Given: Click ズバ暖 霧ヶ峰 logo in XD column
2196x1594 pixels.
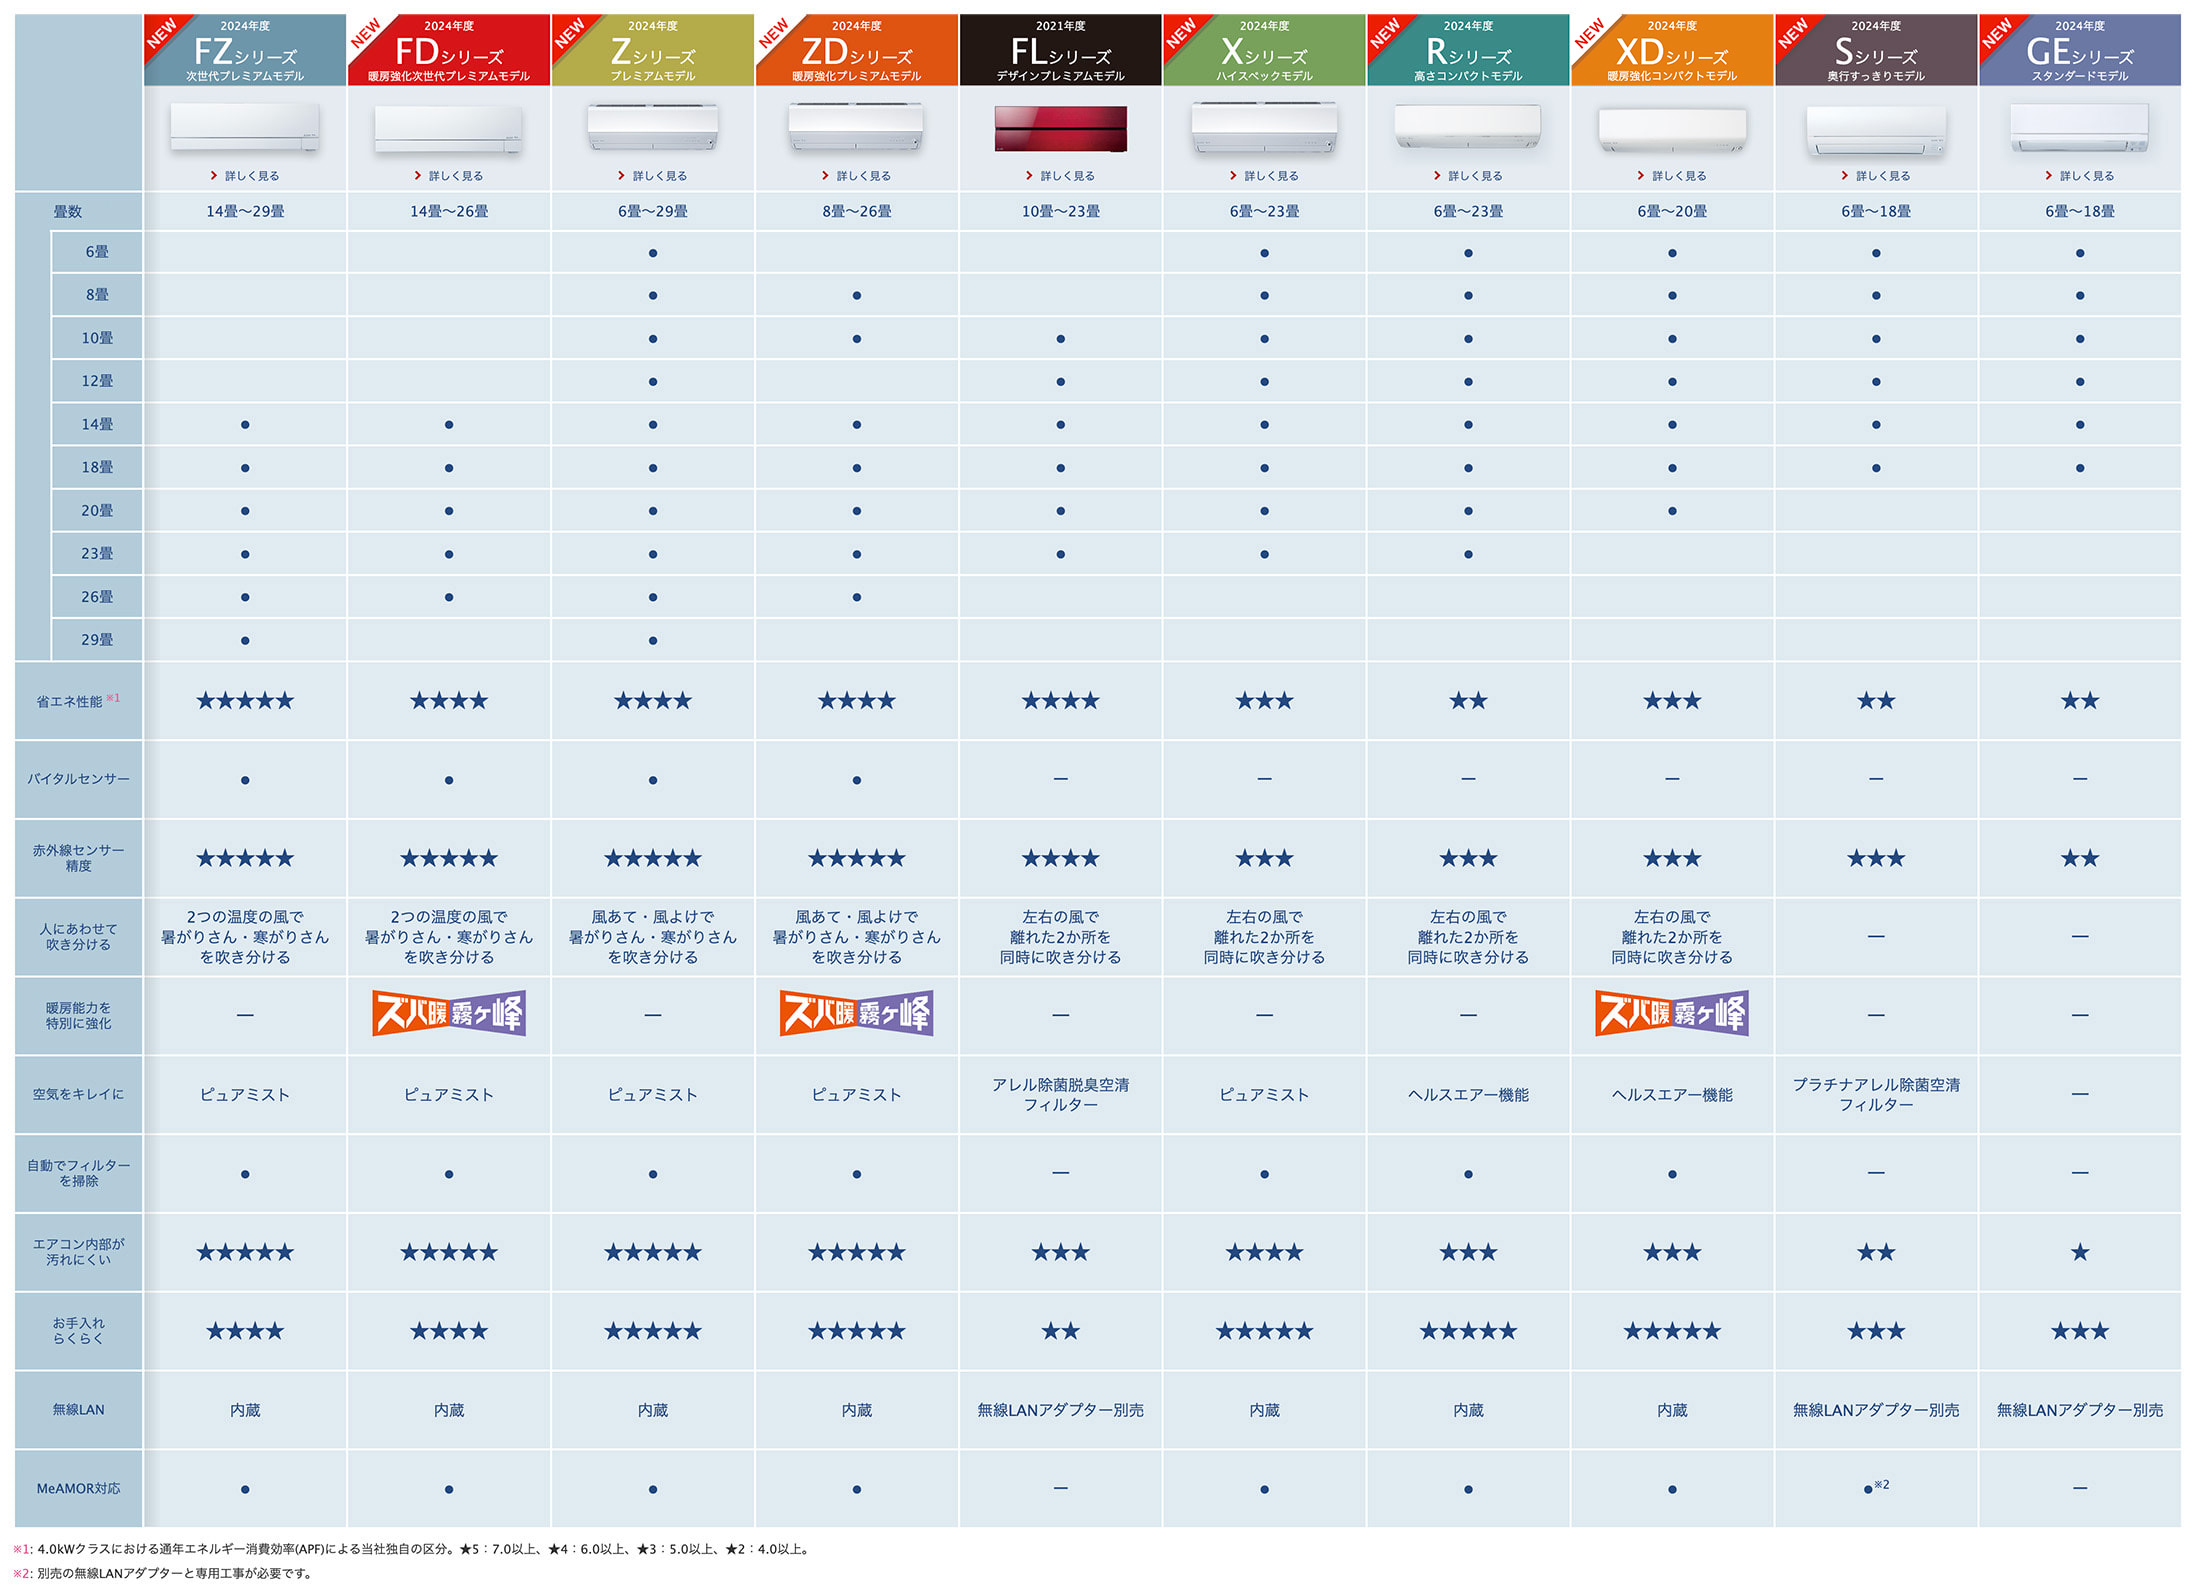Looking at the screenshot, I should pos(1672,1013).
